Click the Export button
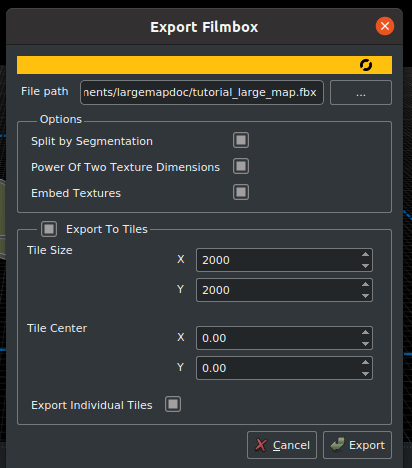Image resolution: width=412 pixels, height=468 pixels. pos(357,445)
